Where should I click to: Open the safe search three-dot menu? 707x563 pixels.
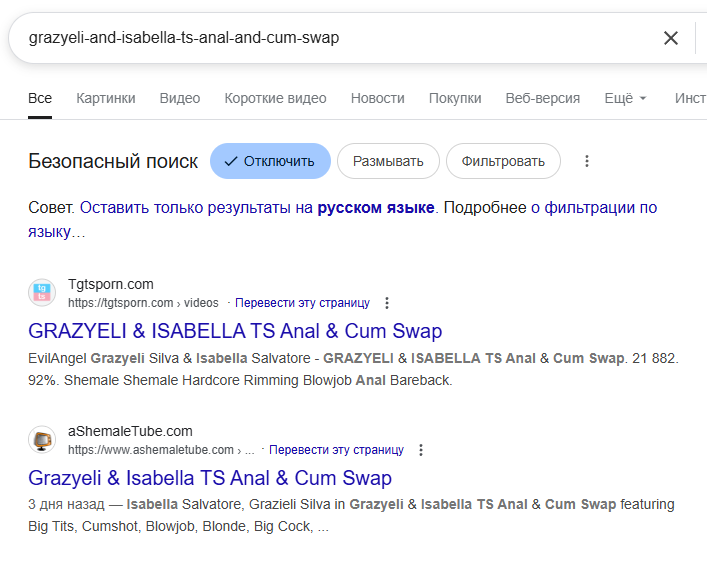pyautogui.click(x=587, y=161)
